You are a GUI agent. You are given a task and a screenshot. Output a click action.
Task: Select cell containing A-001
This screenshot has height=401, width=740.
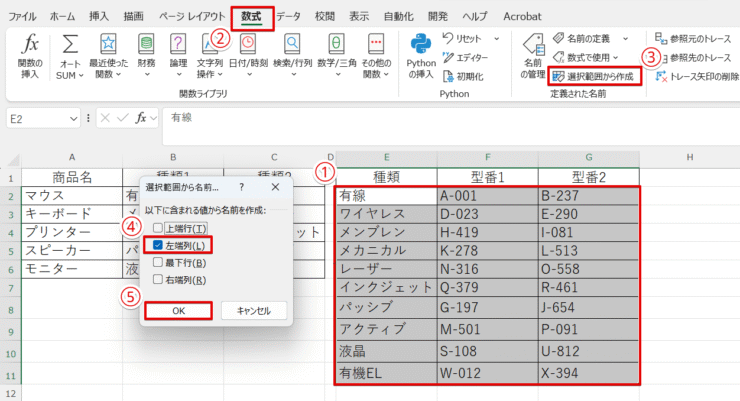click(x=488, y=196)
